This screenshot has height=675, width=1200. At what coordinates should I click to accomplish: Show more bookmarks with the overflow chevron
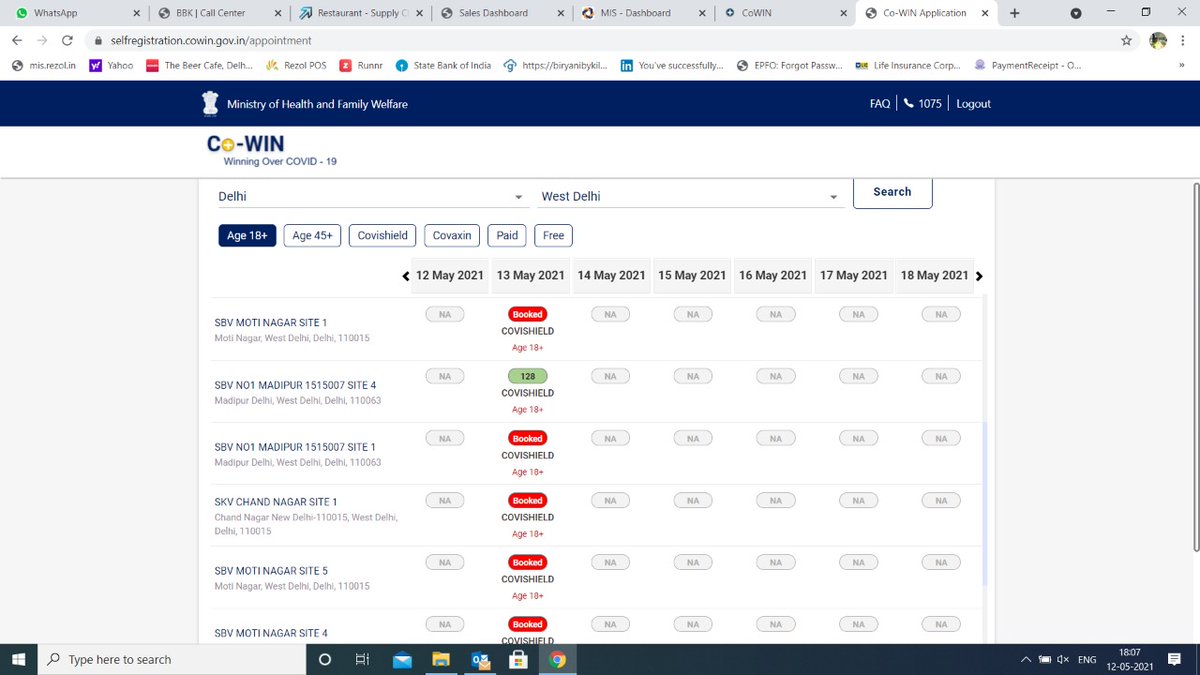pos(1182,66)
